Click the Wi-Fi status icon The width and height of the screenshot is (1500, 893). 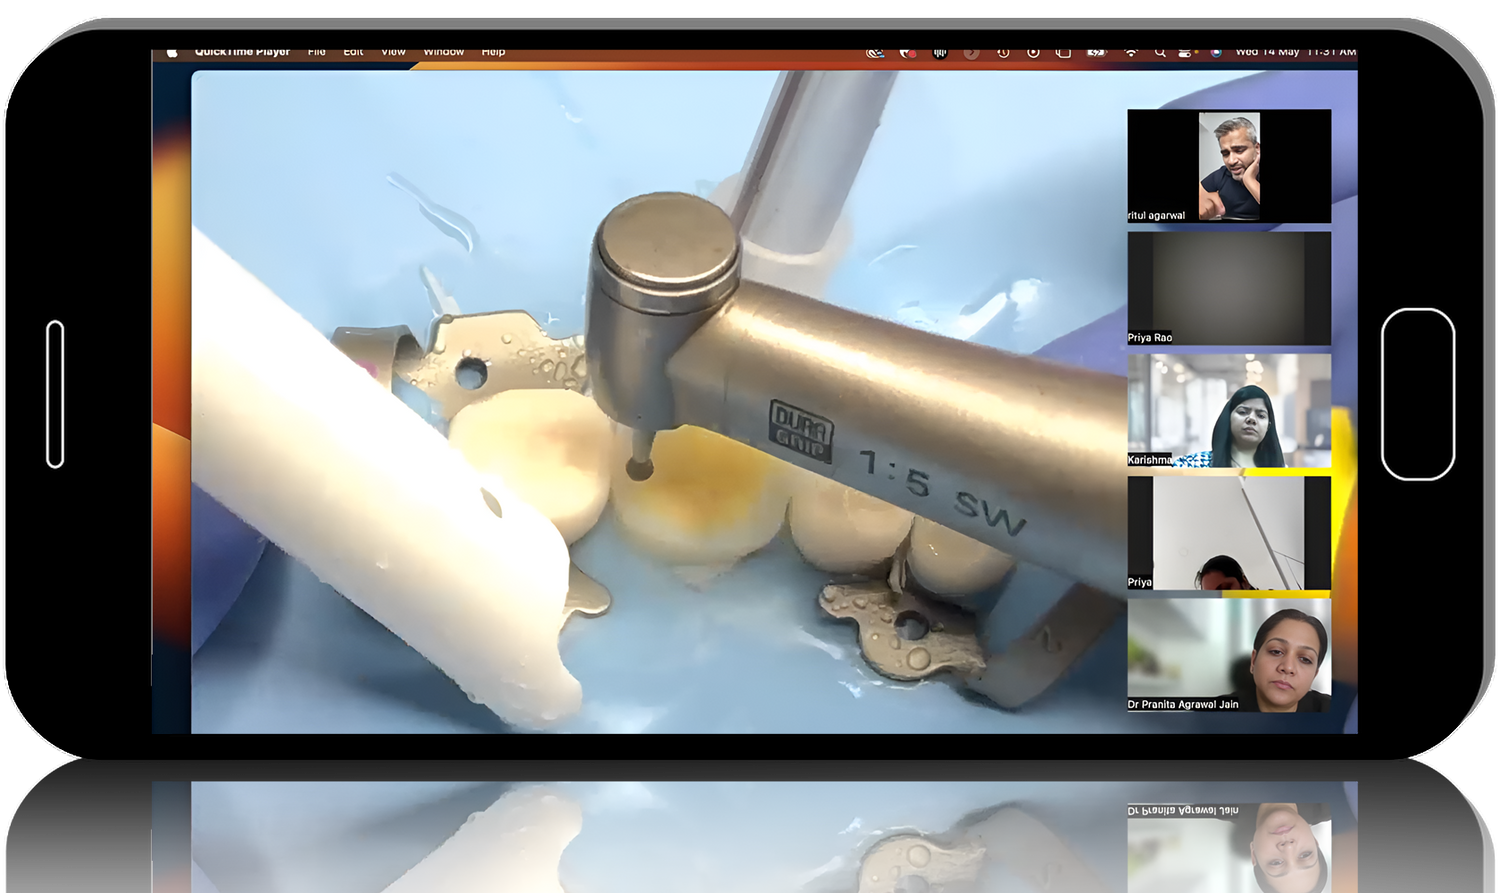coord(1131,53)
